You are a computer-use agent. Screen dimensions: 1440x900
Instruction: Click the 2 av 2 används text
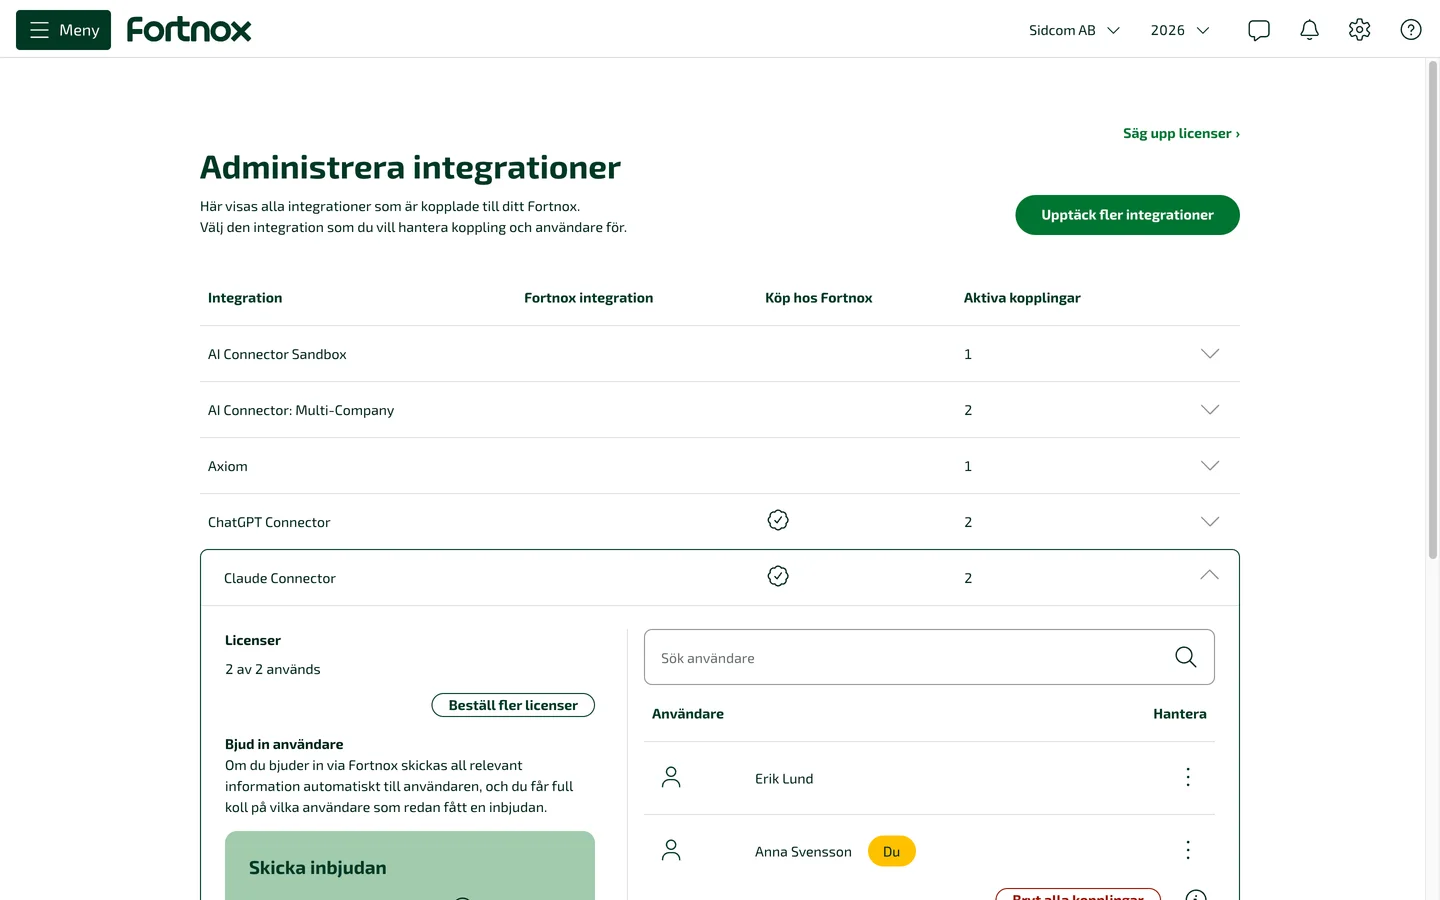pos(273,669)
